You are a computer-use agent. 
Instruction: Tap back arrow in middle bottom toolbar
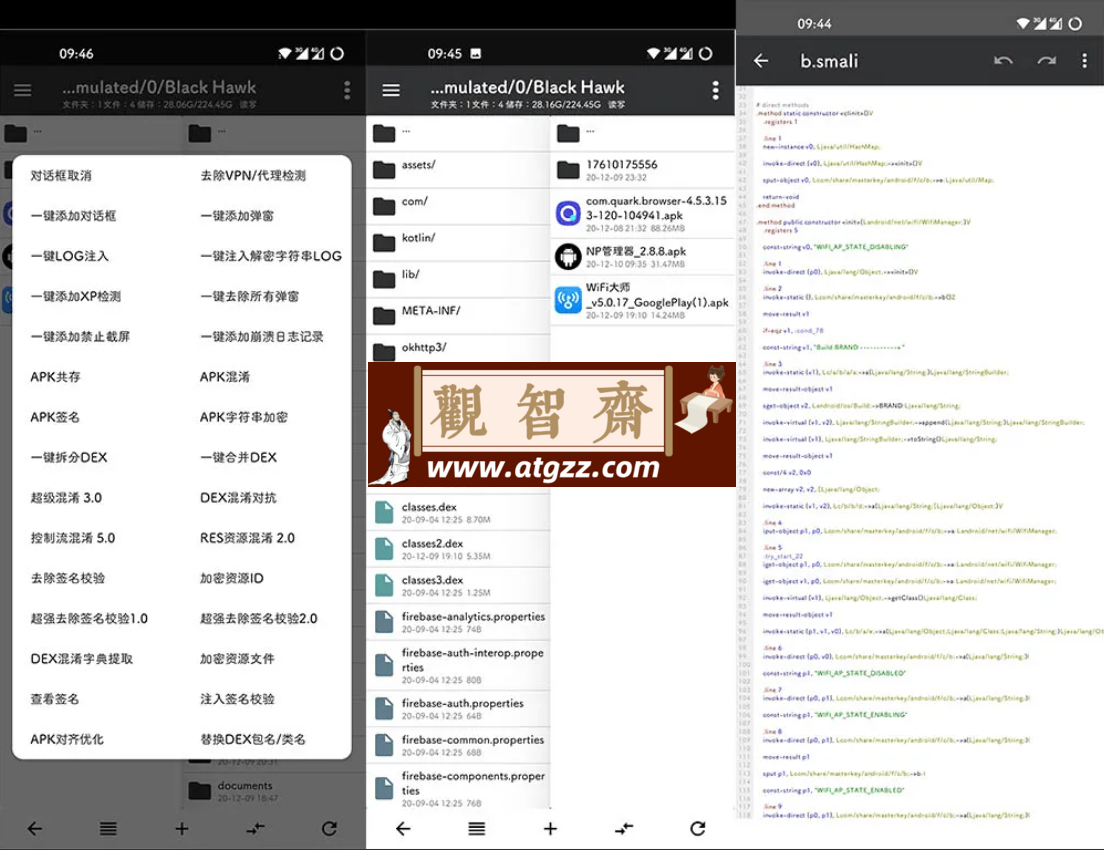(x=403, y=828)
